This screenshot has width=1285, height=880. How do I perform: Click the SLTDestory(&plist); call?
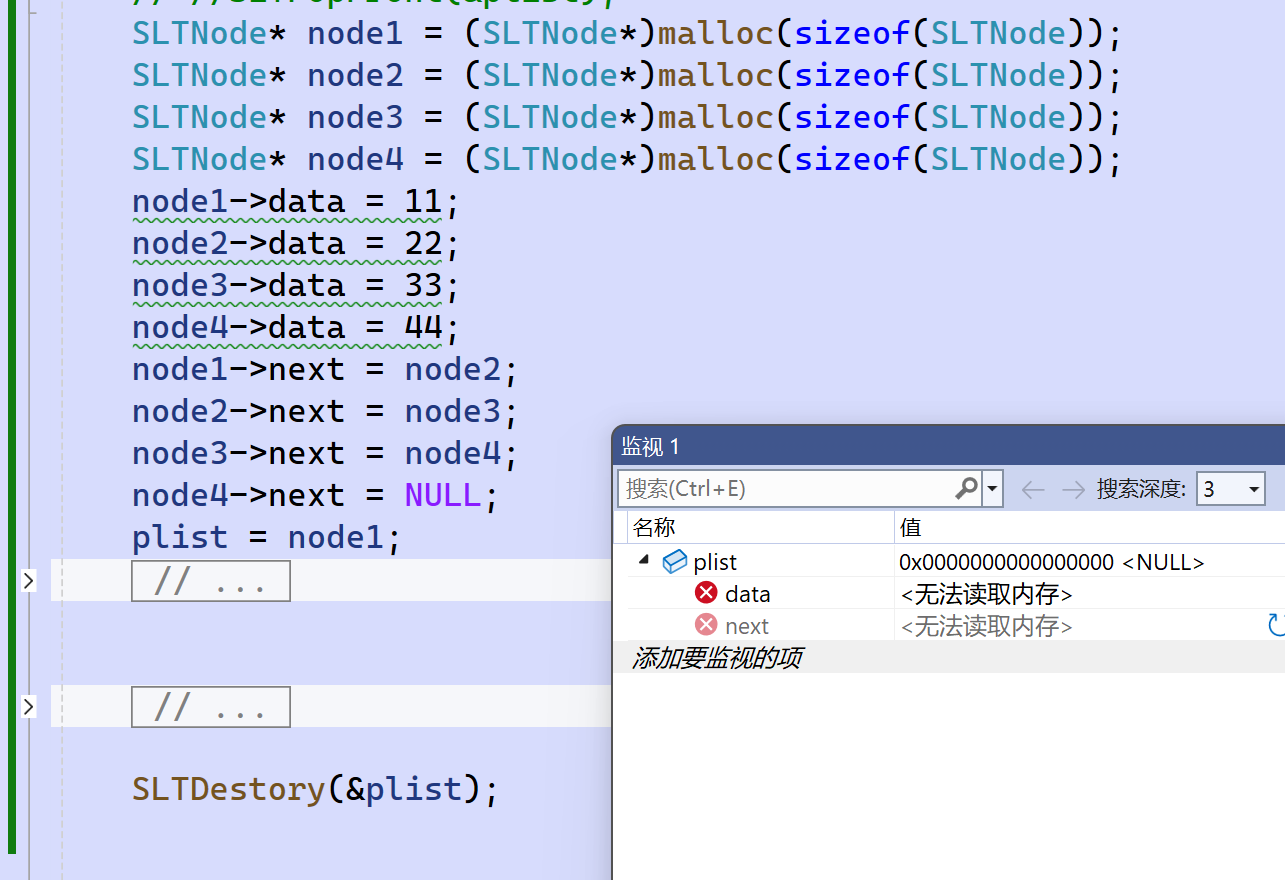[x=316, y=790]
